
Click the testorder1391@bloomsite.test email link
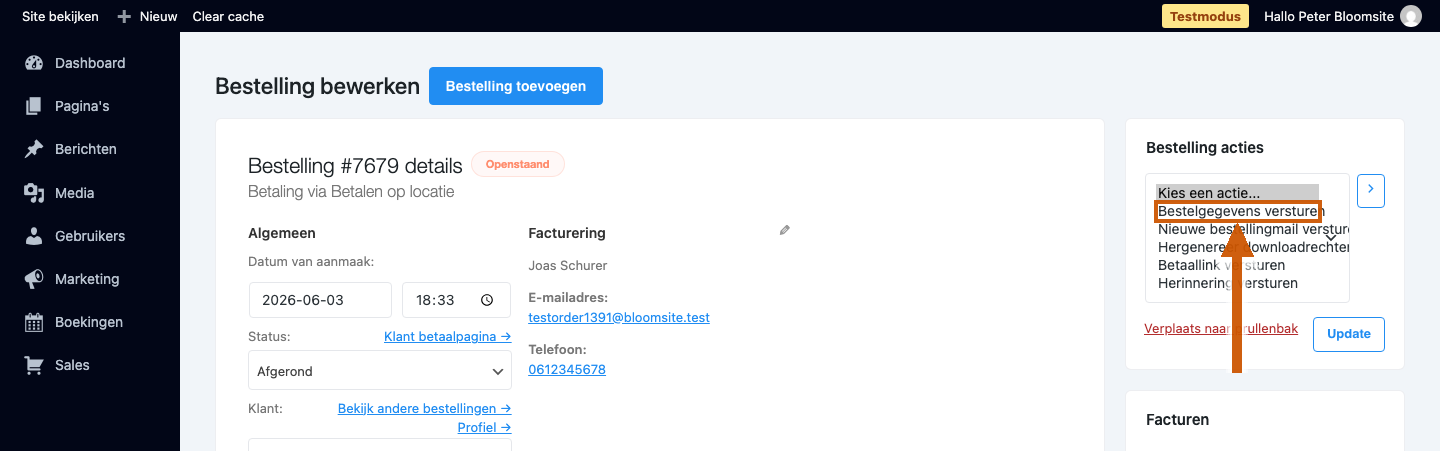click(619, 317)
